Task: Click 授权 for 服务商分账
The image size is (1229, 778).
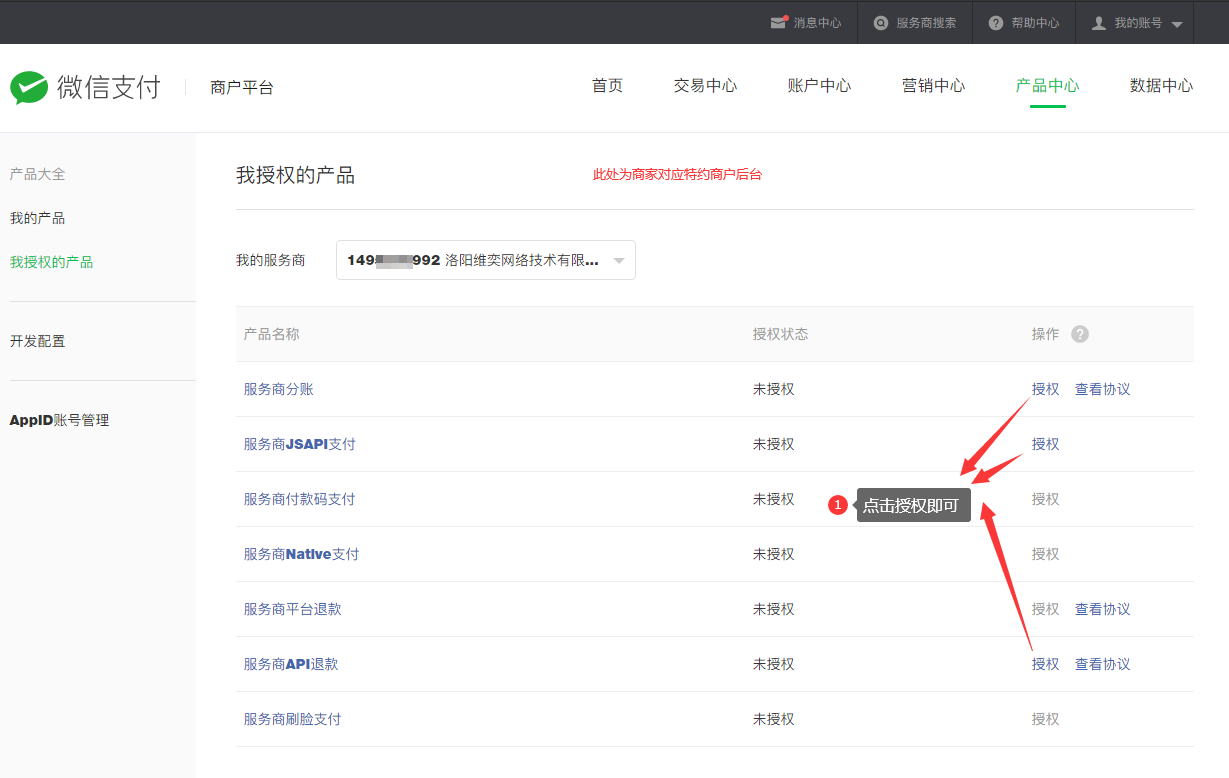Action: [1045, 389]
